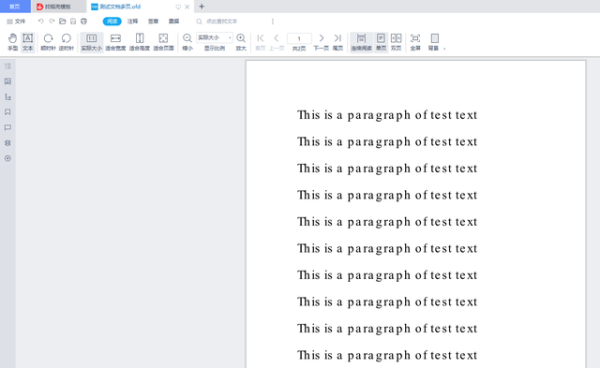Open a new tab with plus
Viewport: 600px width, 368px height.
click(x=202, y=7)
